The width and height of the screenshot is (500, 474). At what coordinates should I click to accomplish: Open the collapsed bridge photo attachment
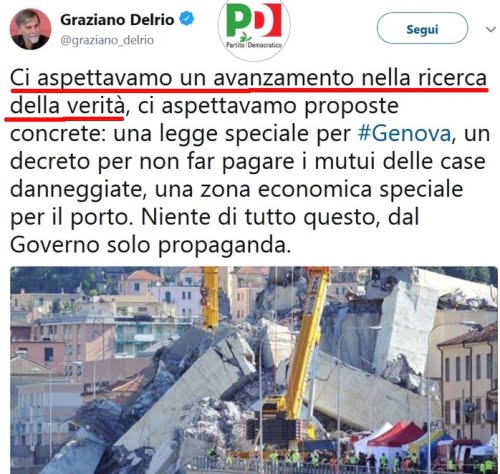254,370
